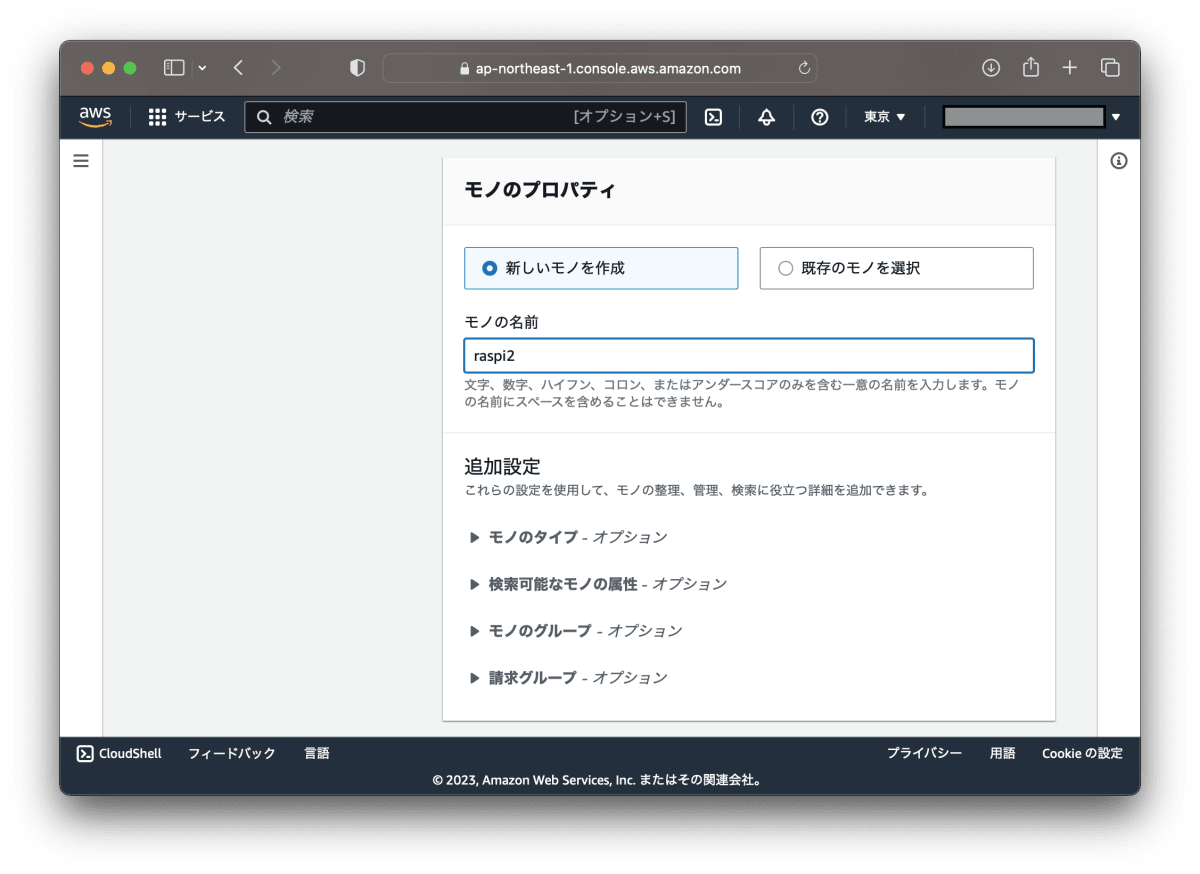
Task: Select 新しいモノを作成 radio option
Action: point(601,268)
